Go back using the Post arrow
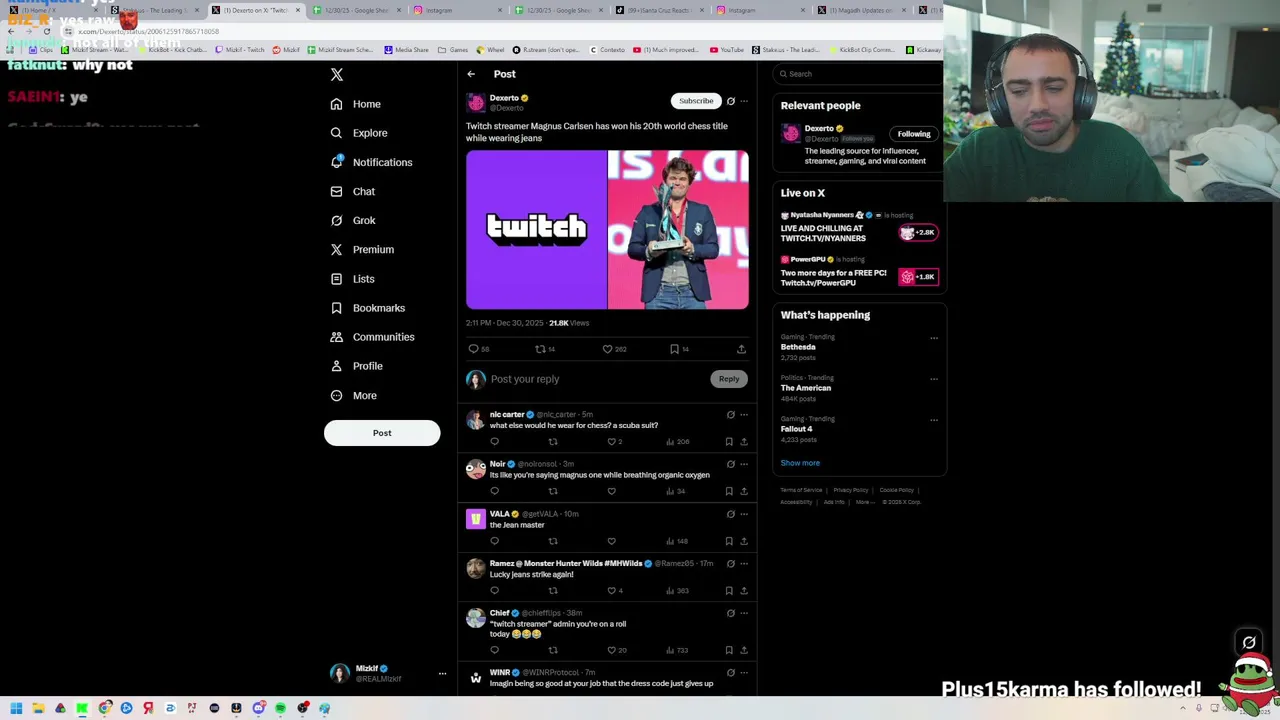Screen dimensions: 1280x720 click(471, 74)
